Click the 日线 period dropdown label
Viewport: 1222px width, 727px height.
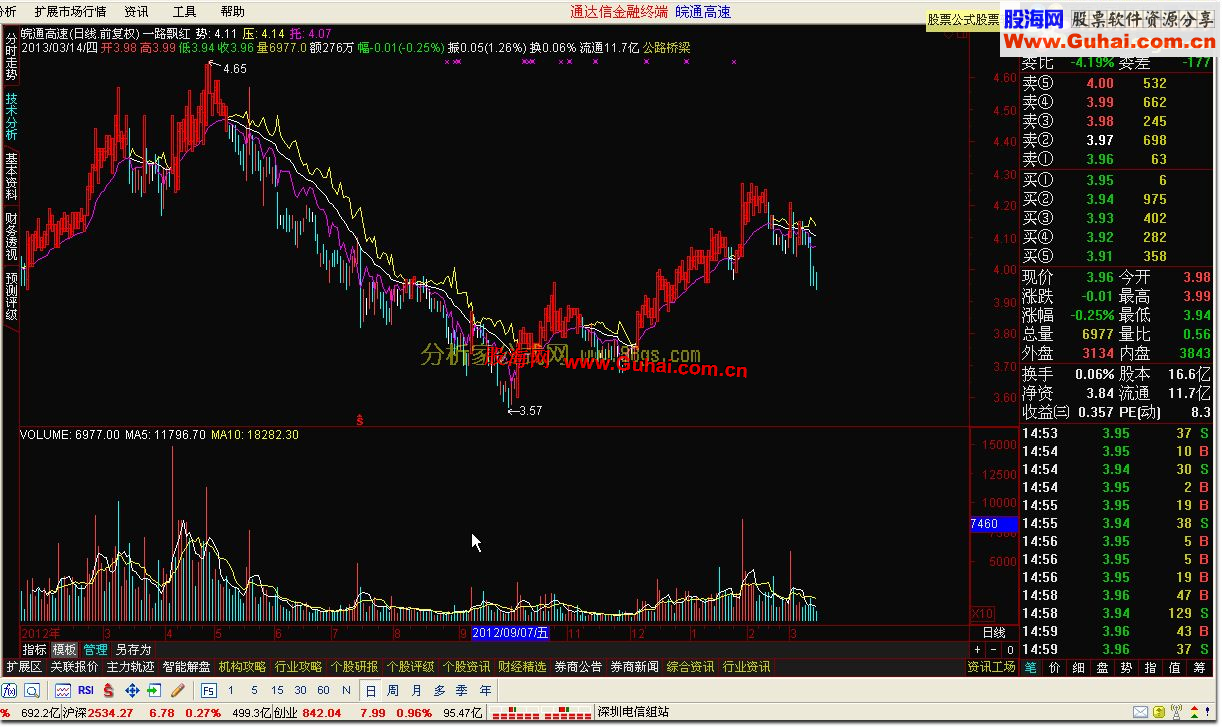(x=995, y=633)
